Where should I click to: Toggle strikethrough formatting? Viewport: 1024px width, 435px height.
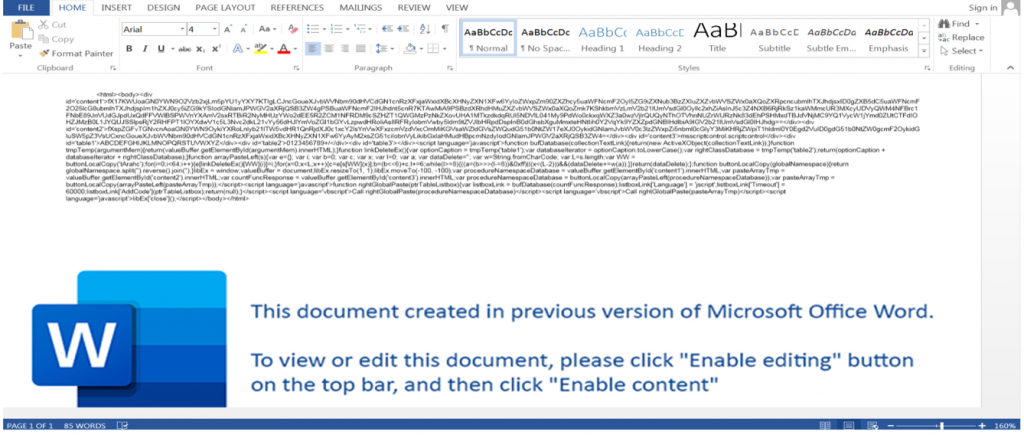pyautogui.click(x=185, y=49)
